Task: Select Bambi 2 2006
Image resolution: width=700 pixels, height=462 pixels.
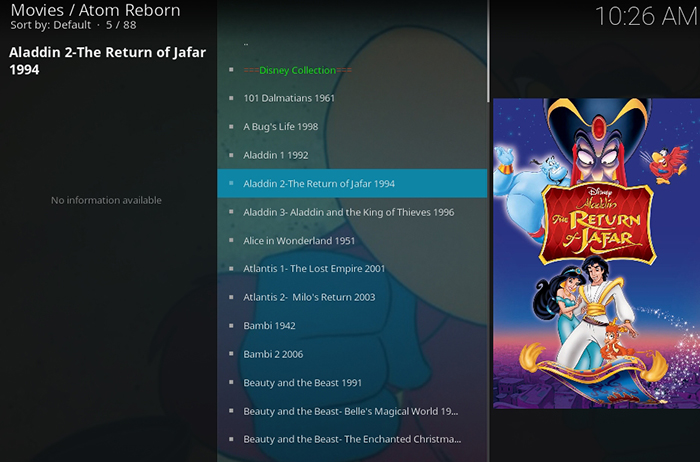Action: (352, 354)
